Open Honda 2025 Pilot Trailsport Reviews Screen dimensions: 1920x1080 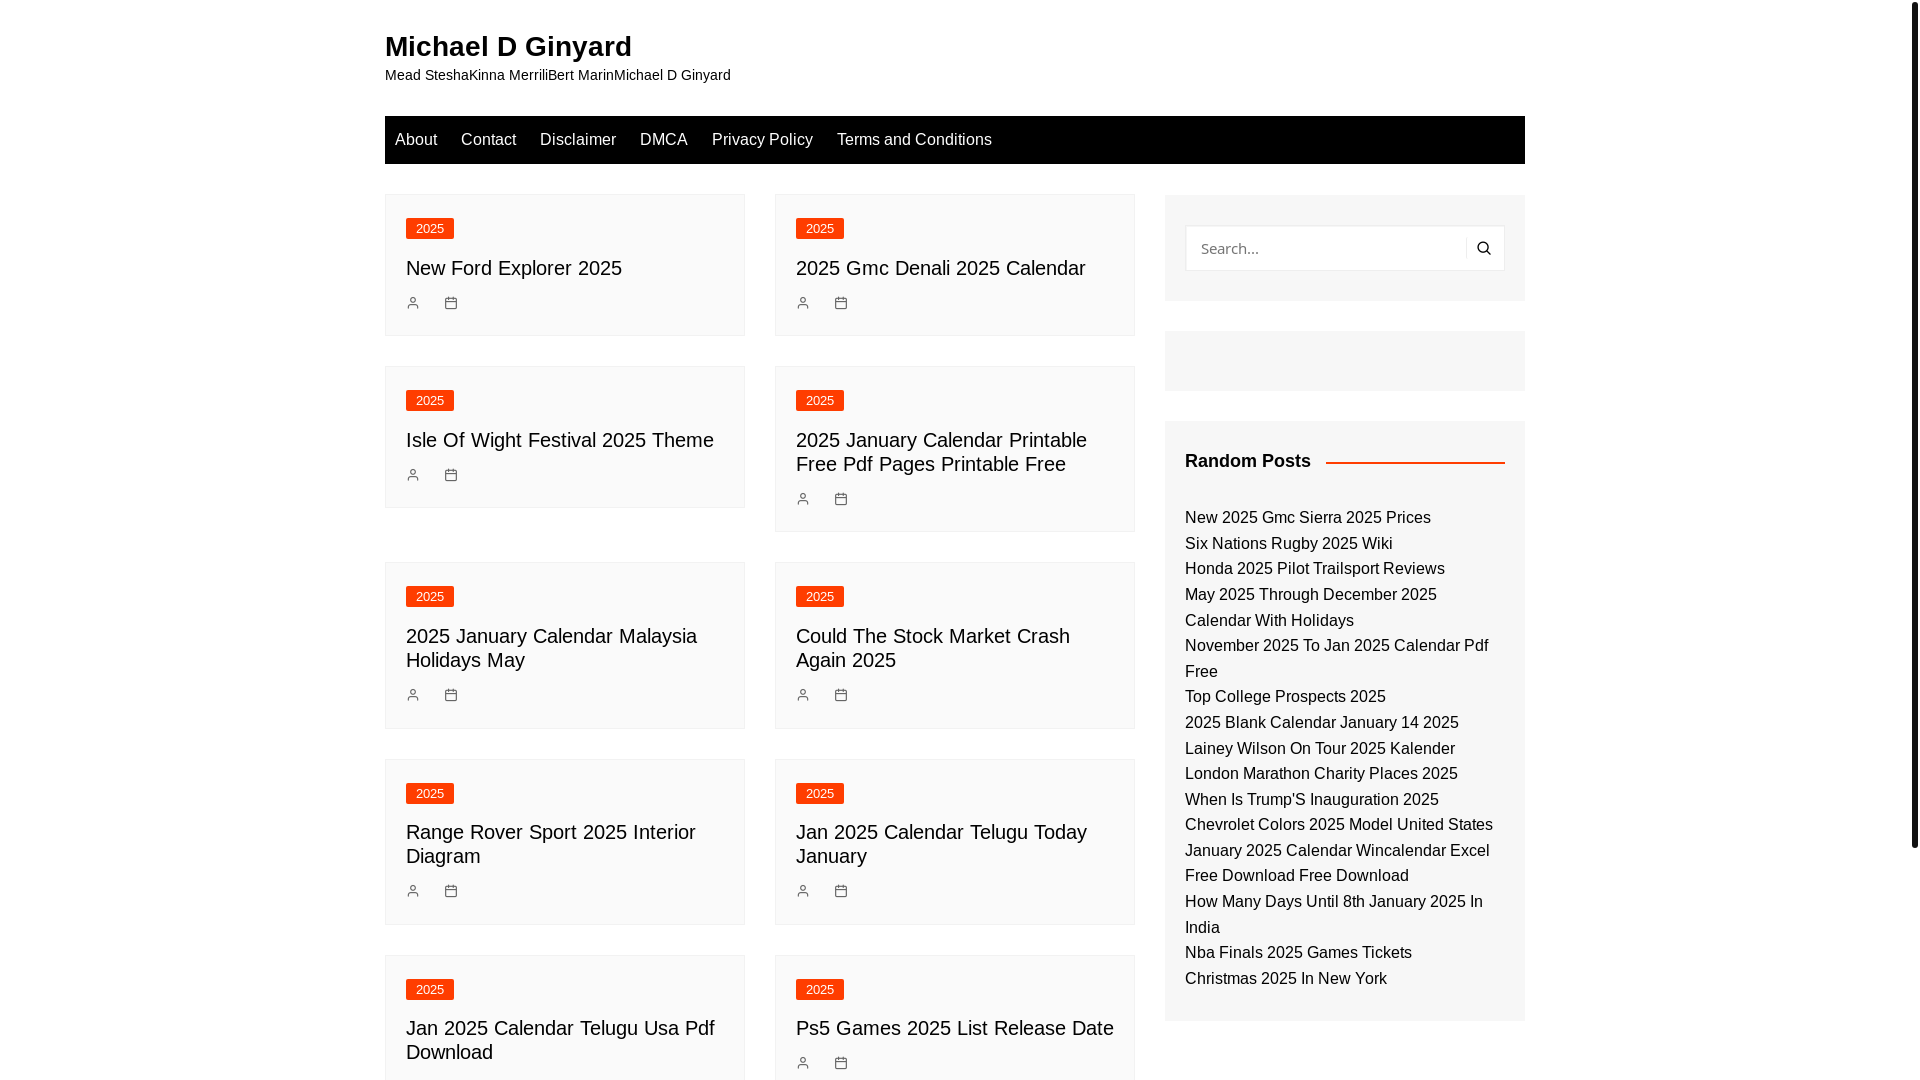click(x=1315, y=569)
